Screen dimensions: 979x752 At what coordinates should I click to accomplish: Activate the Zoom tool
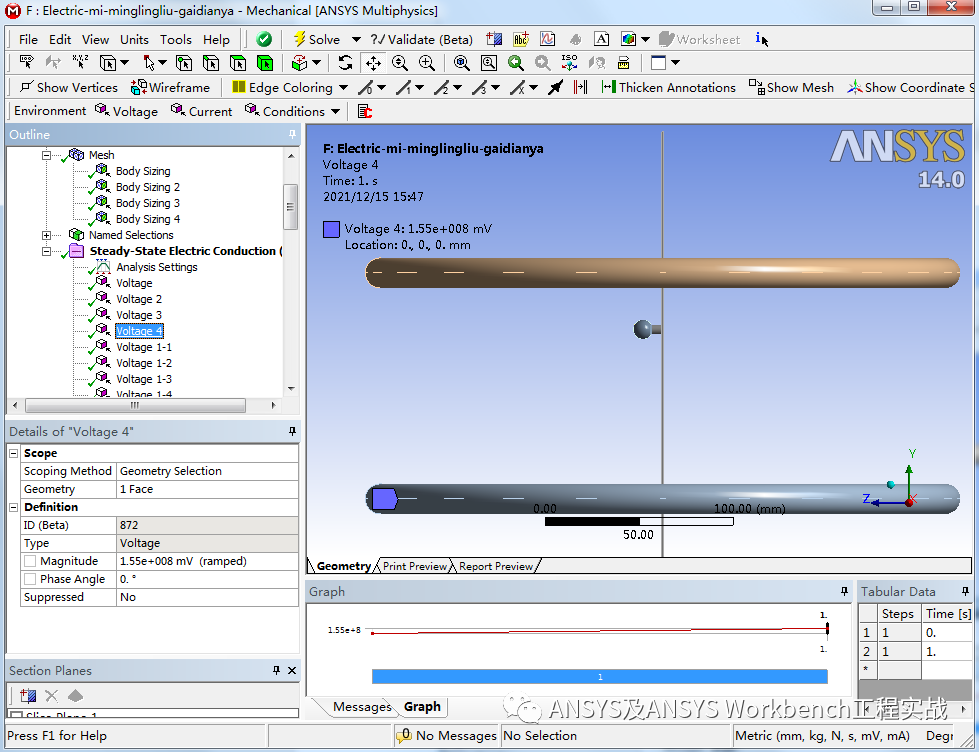pos(400,63)
